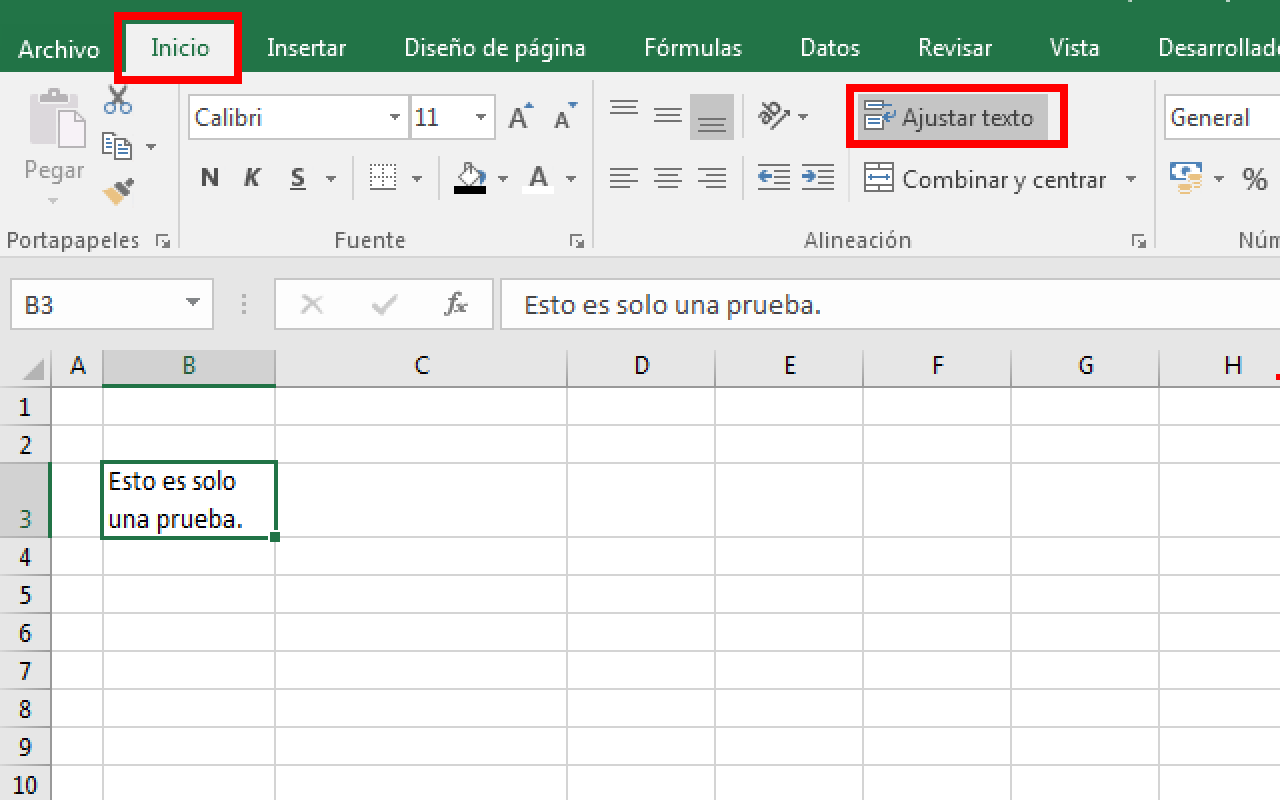Open the border style dropdown
This screenshot has height=800, width=1280.
[418, 178]
